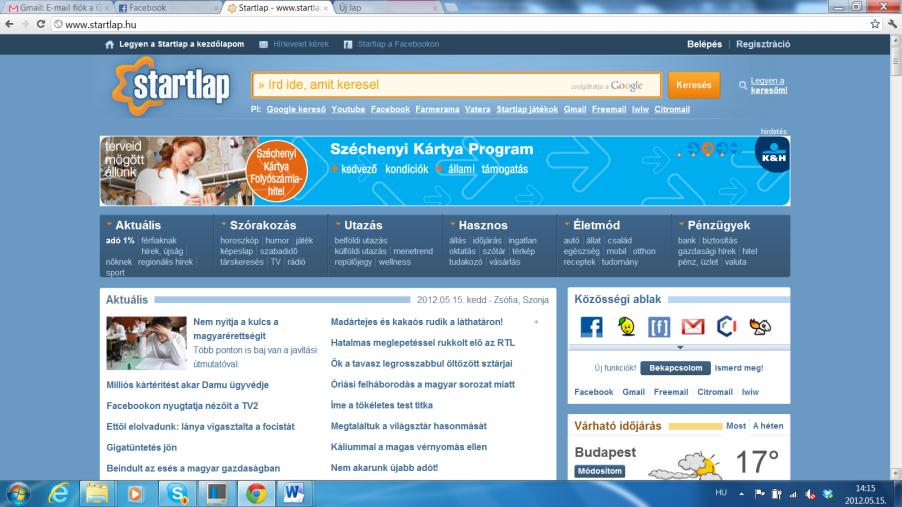Viewport: 902px width, 507px height.
Task: Click the Bekapcsolom button
Action: 675,368
